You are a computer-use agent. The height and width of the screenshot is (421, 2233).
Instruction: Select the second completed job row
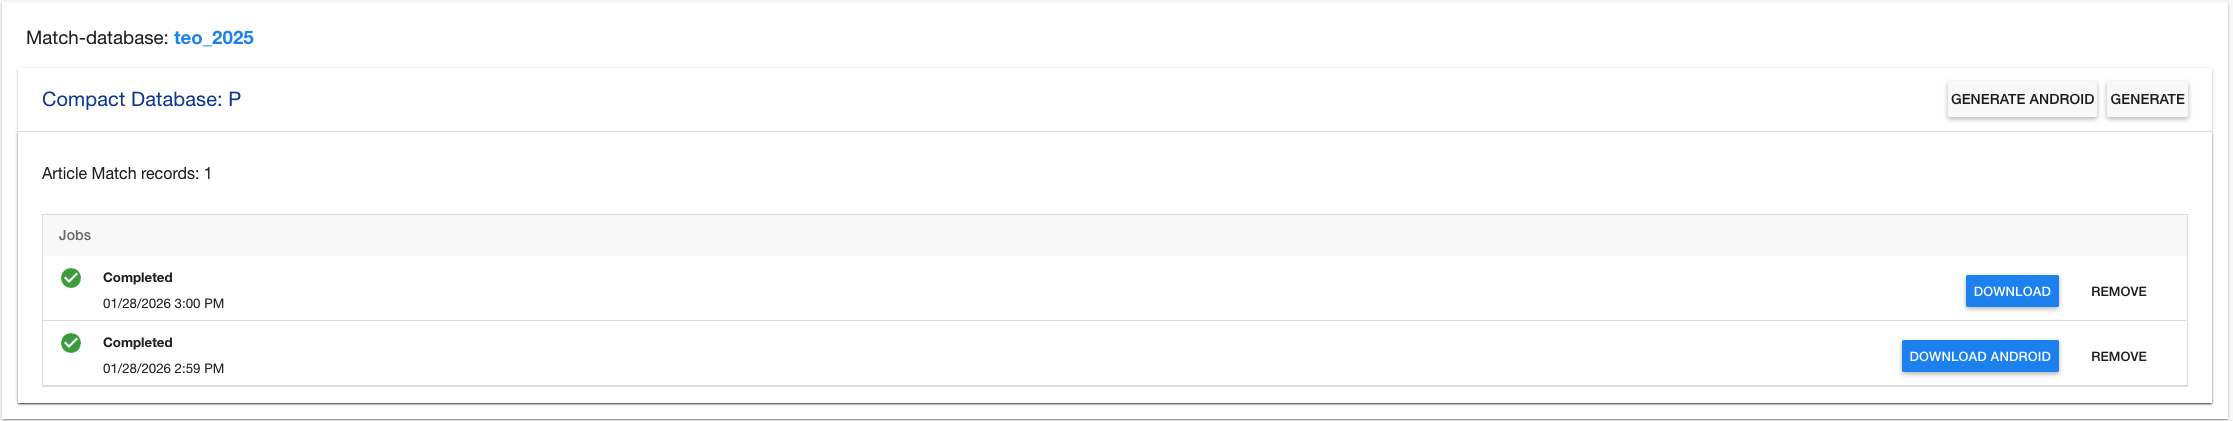tap(1000, 354)
